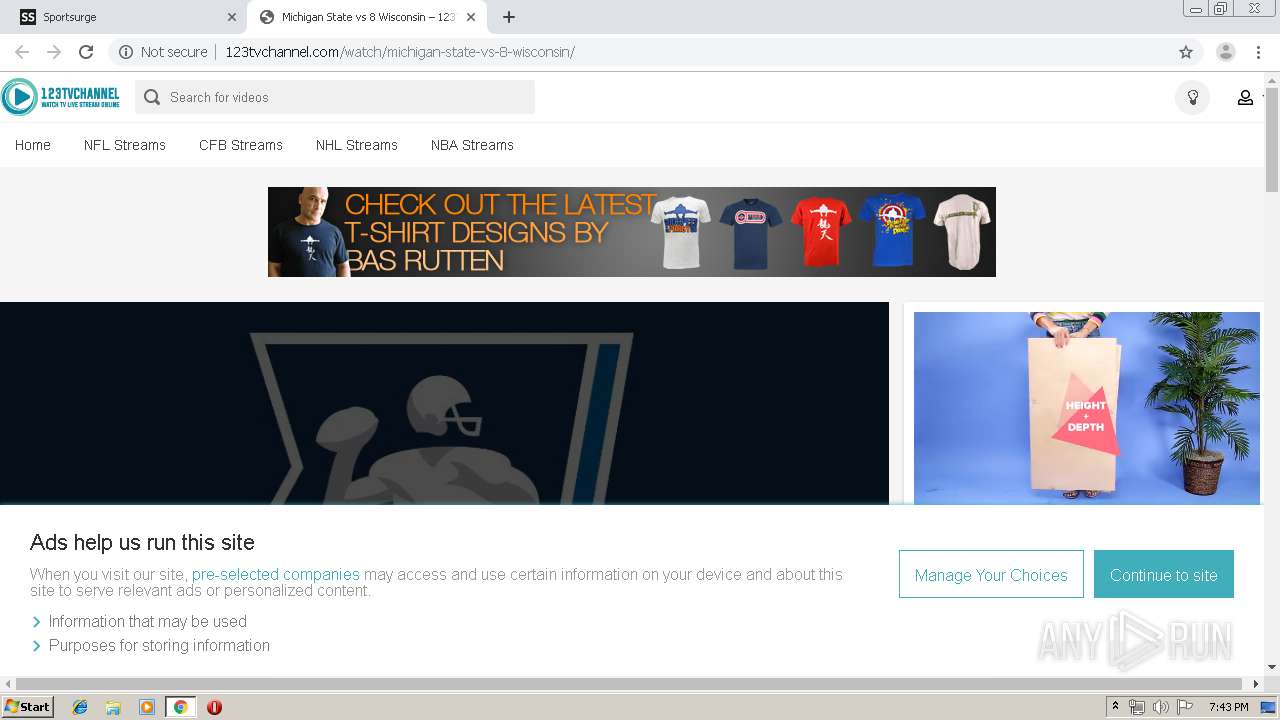Close the Michigan State vs 8 Wisconsin tab

(471, 17)
